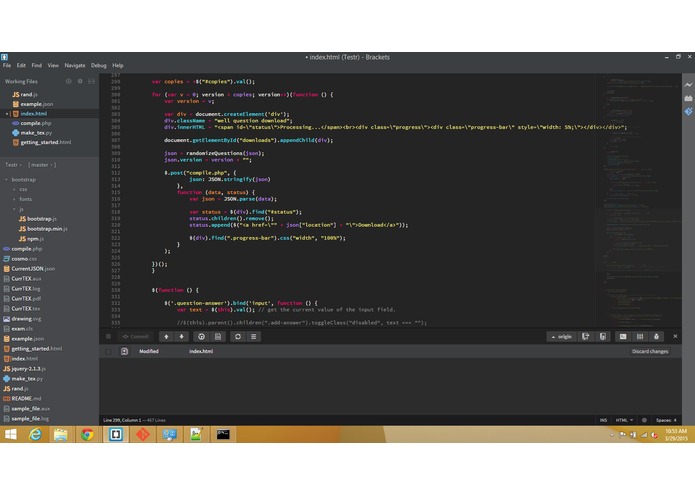Open terminal icon in the Git panel
This screenshot has width=695, height=494.
(623, 337)
